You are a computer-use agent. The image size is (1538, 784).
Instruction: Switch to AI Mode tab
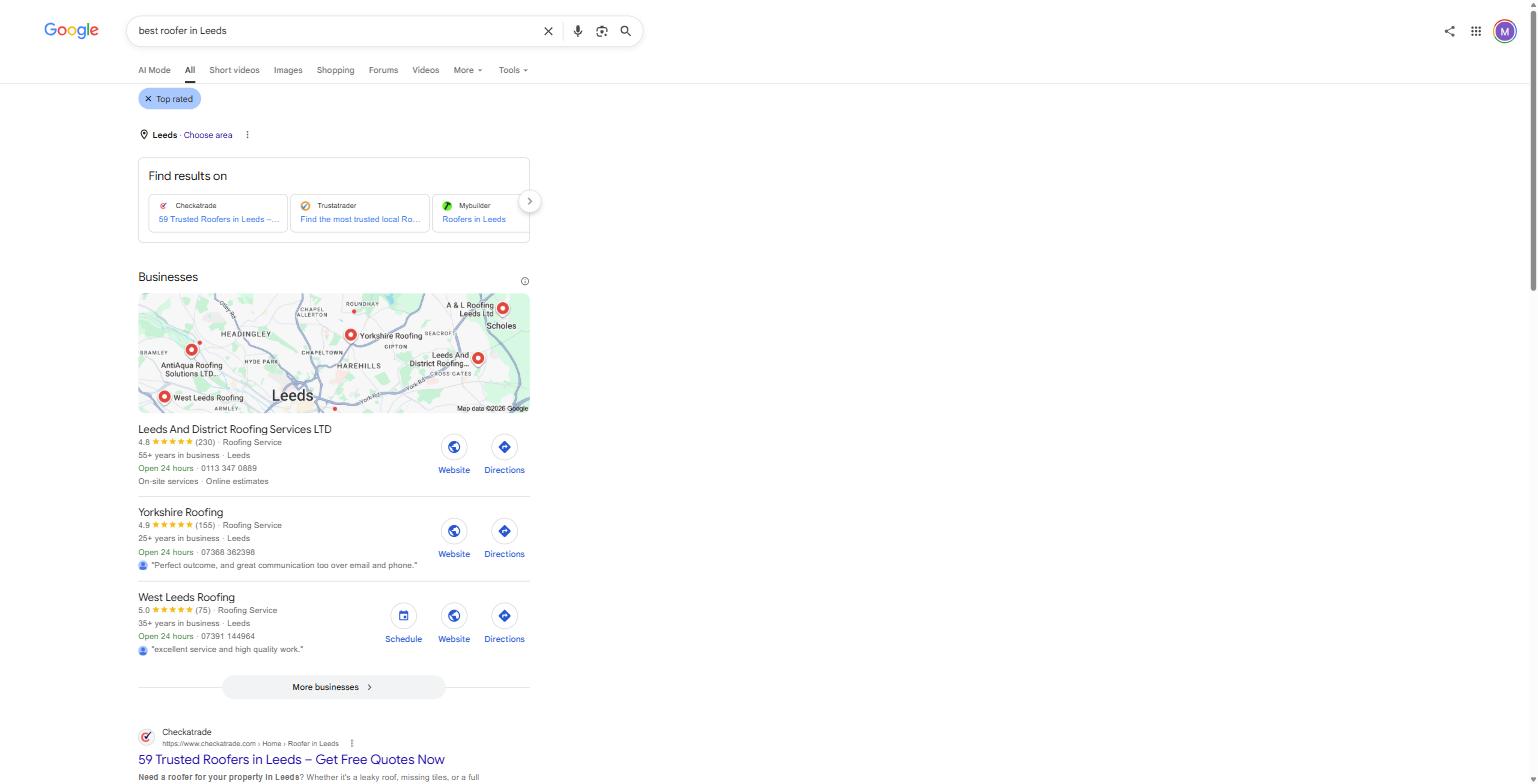154,70
